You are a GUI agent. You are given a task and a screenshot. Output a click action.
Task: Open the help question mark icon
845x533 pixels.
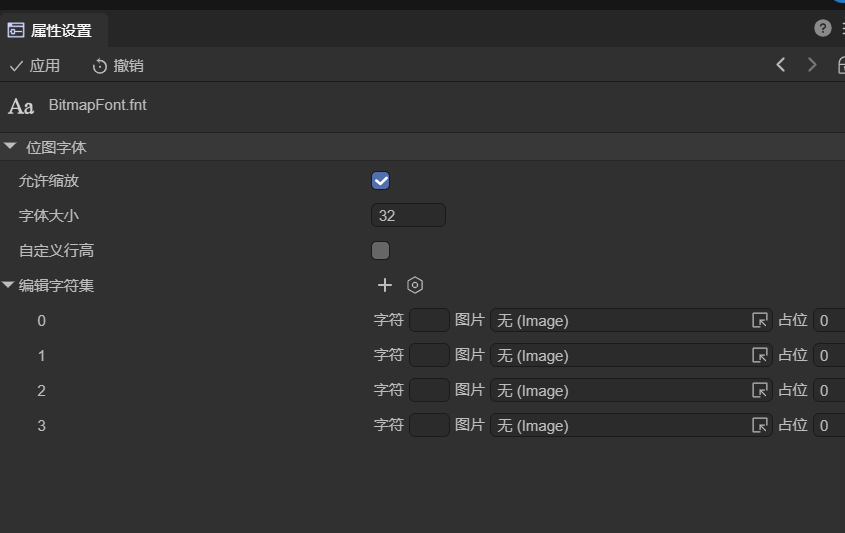823,28
